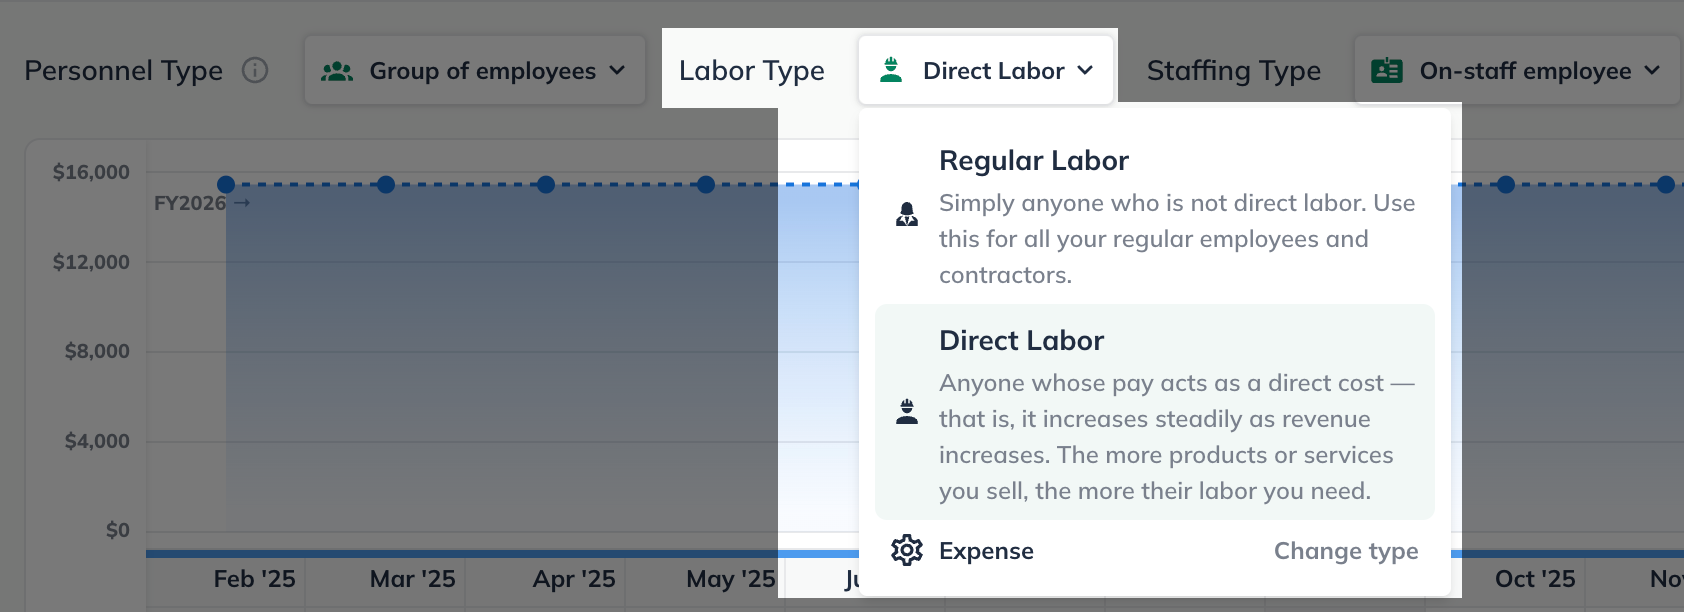Click the green group of employees icon
Screen dimensions: 1684x612
tap(337, 70)
